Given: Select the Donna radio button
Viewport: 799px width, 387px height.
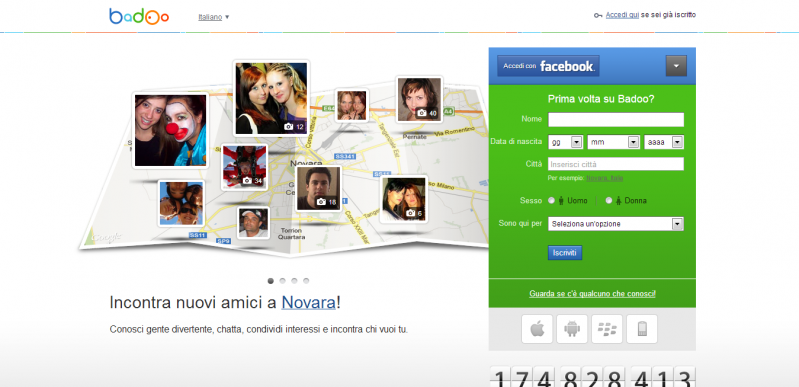Looking at the screenshot, I should [x=608, y=201].
